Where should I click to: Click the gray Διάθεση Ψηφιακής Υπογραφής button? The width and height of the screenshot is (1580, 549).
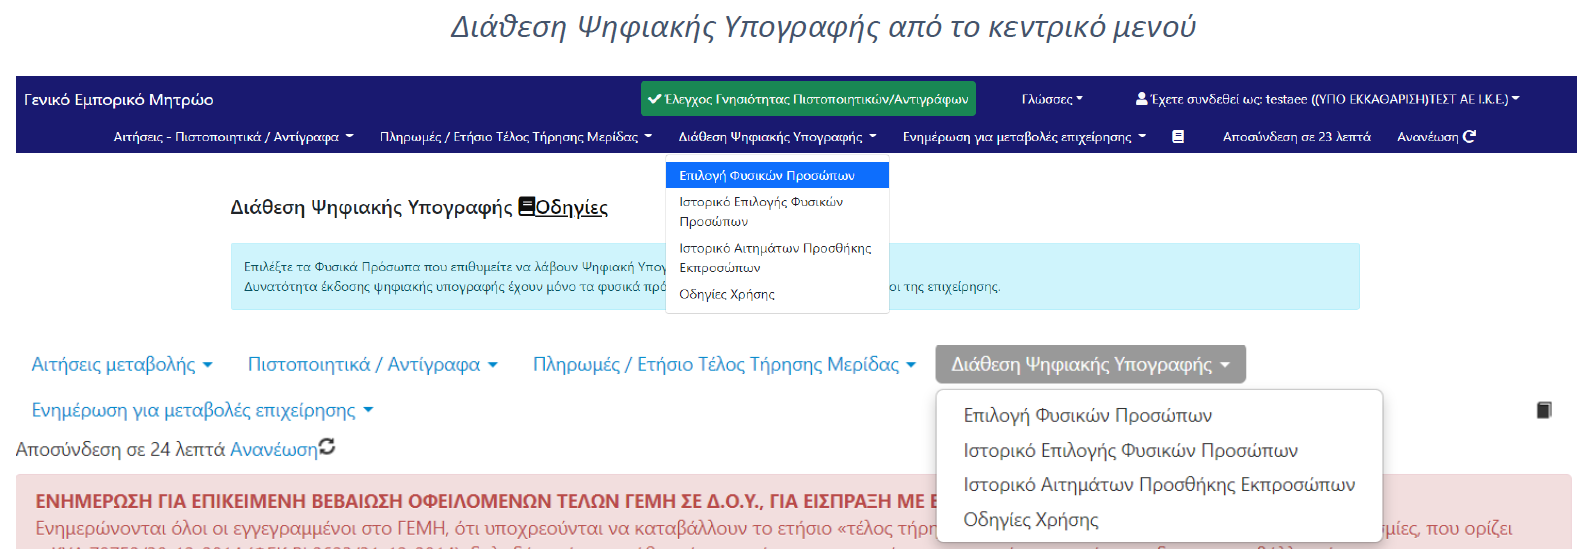1090,364
